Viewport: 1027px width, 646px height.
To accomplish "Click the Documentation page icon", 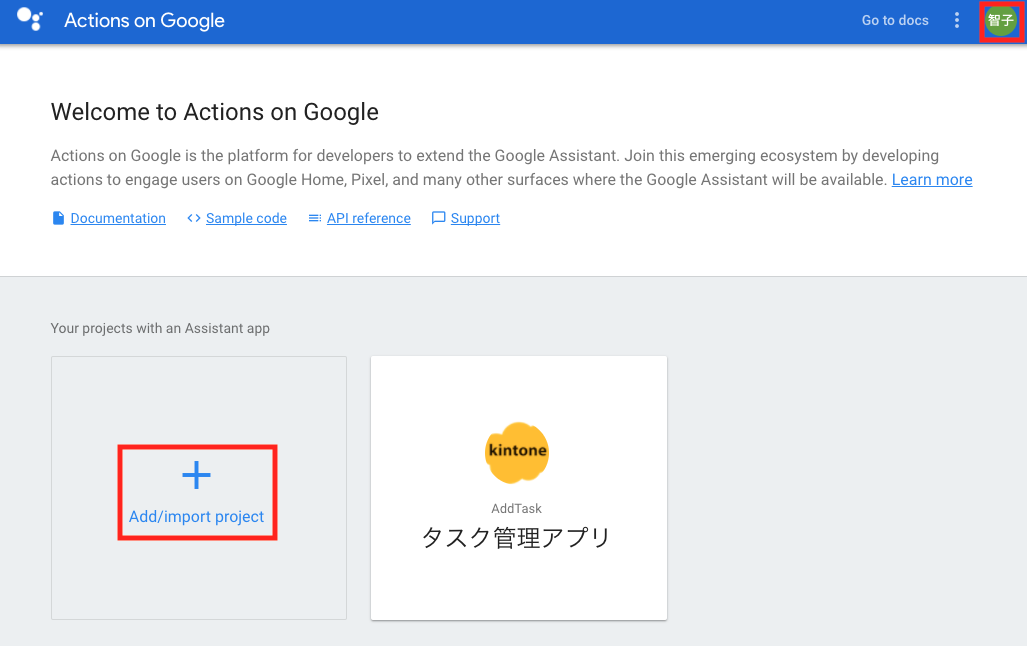I will coord(58,218).
